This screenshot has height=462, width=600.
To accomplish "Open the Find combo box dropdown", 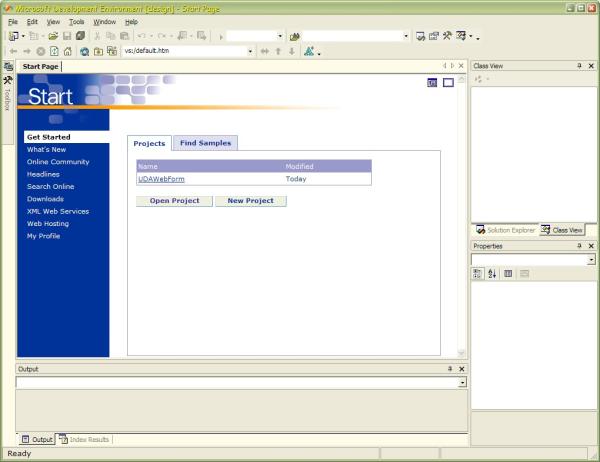I will (x=406, y=36).
